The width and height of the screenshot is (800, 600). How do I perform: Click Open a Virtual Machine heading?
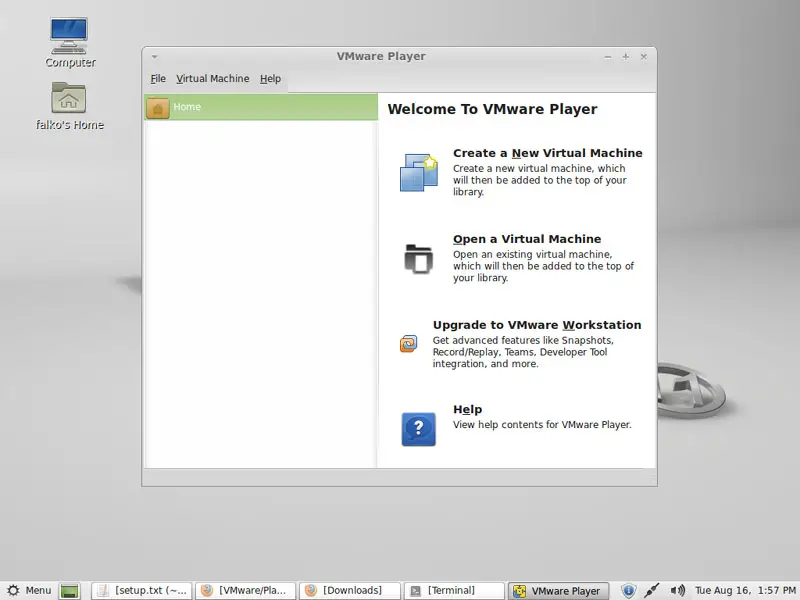(x=527, y=239)
